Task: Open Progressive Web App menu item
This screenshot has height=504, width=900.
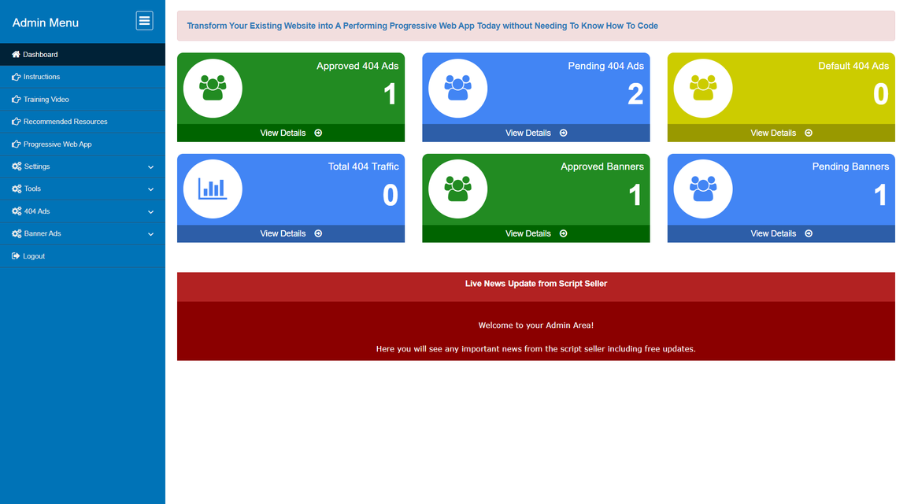Action: (83, 144)
